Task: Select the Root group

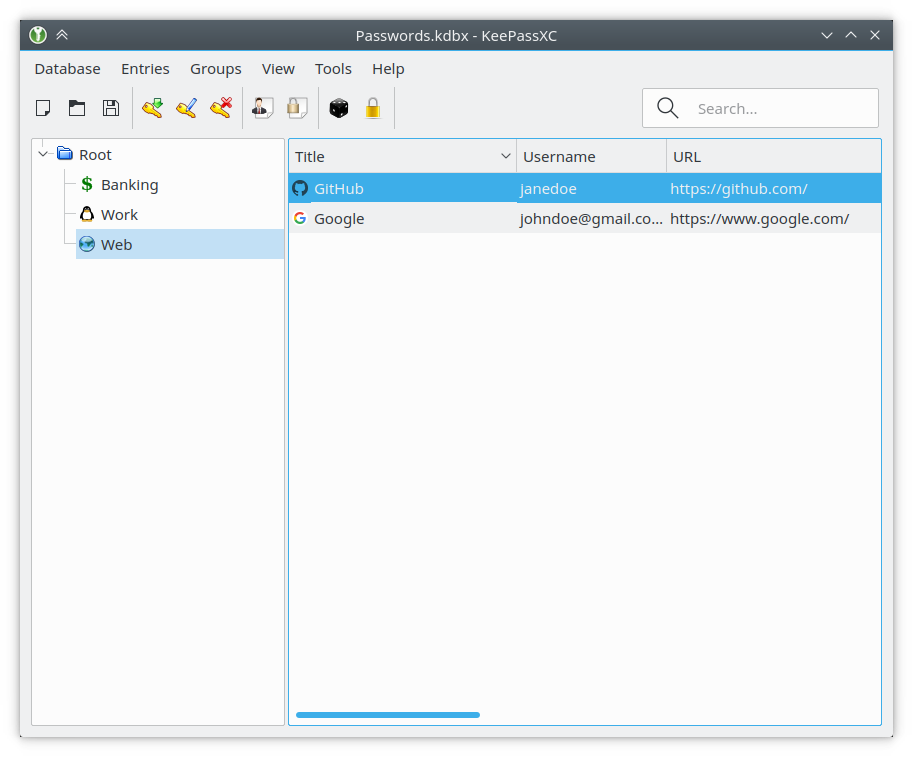Action: [x=95, y=155]
